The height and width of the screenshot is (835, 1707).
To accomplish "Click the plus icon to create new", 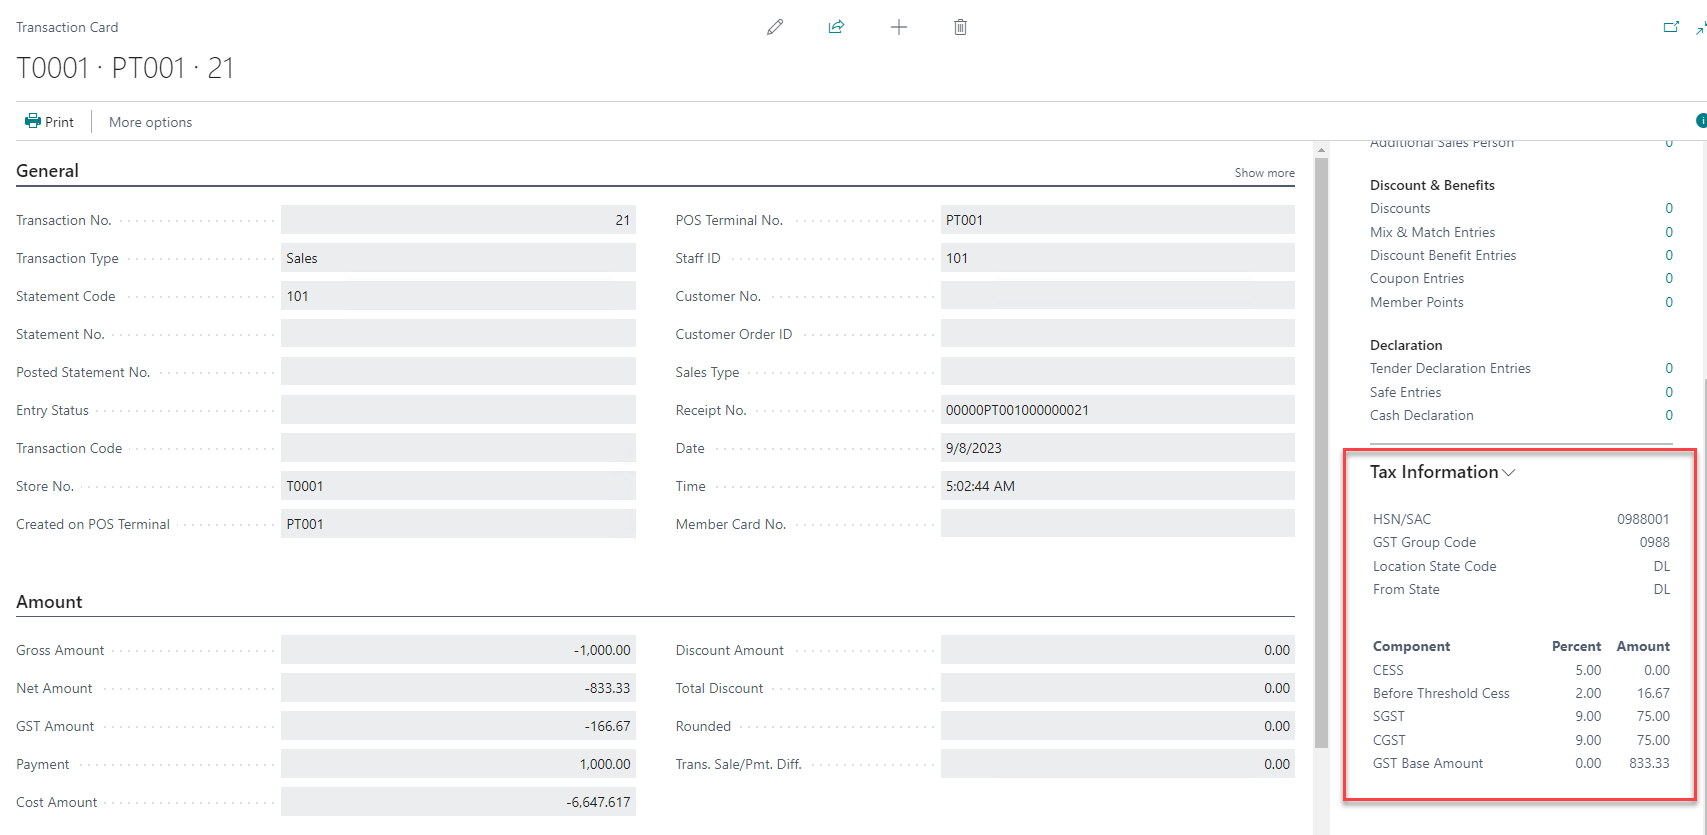I will 899,27.
